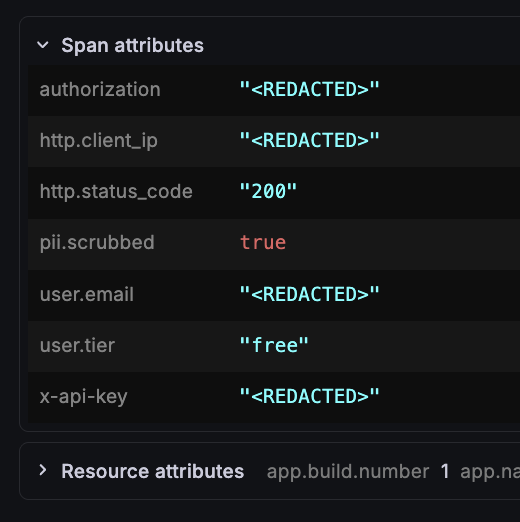Click the x-api-key "<REDACTED>" value
The height and width of the screenshot is (522, 520).
pos(310,396)
